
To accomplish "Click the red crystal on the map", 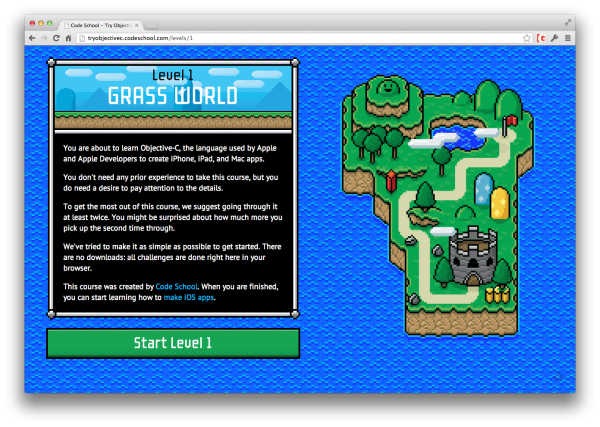I will [391, 181].
